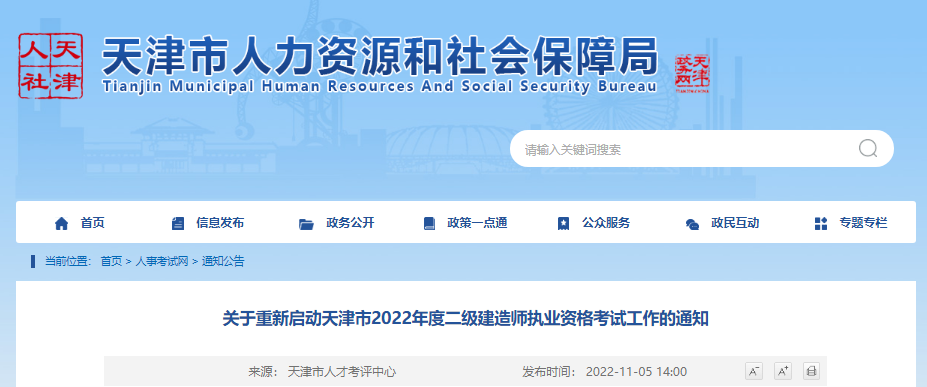927x387 pixels.
Task: Click the folder icon beside 政务公开
Action: [306, 224]
